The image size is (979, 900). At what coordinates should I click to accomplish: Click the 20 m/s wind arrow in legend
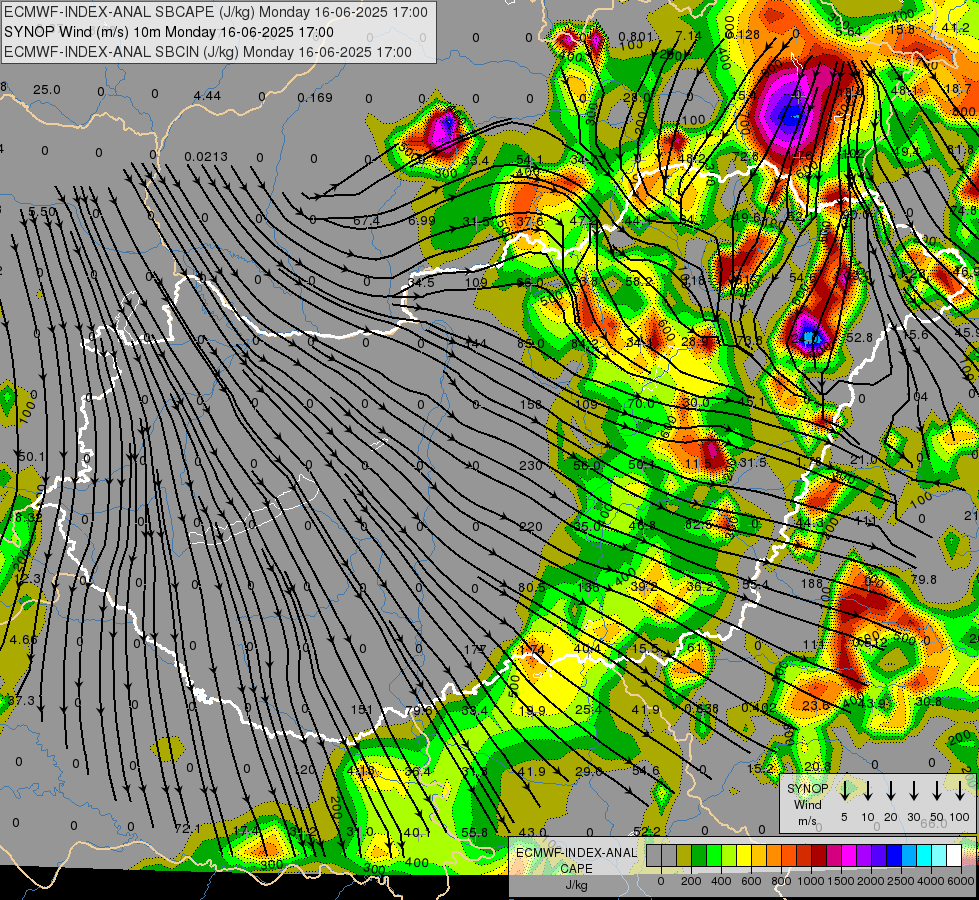tap(891, 790)
